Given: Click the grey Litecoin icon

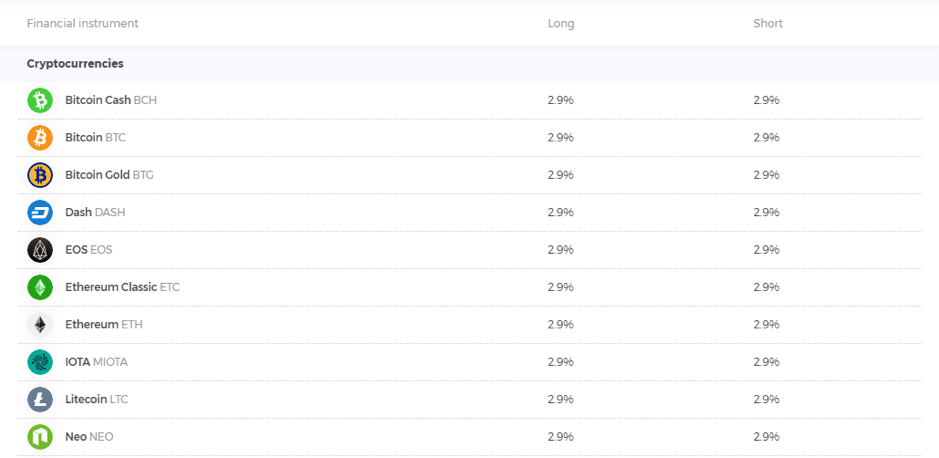Looking at the screenshot, I should pyautogui.click(x=40, y=399).
